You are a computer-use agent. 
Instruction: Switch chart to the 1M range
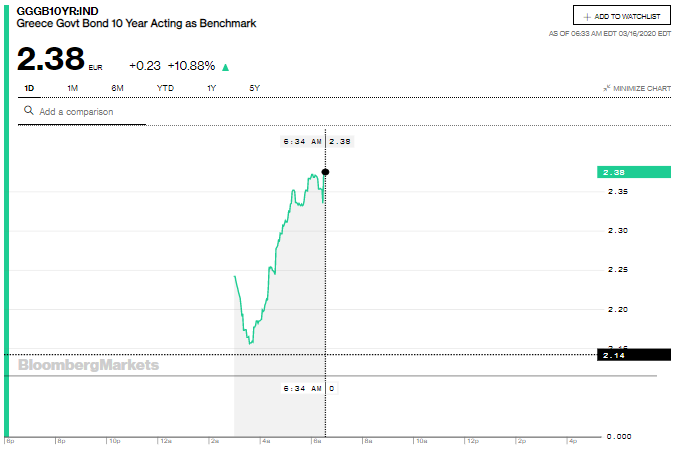click(73, 88)
